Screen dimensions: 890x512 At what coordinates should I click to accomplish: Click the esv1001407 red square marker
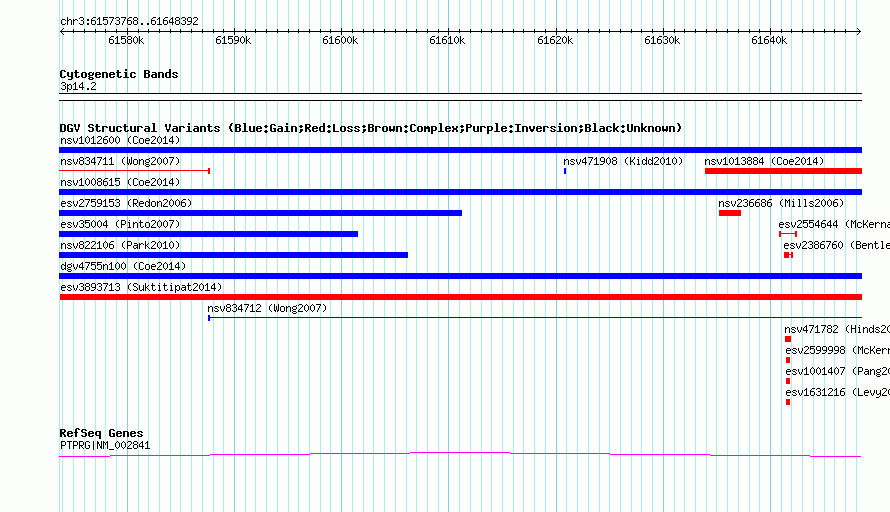coord(788,381)
